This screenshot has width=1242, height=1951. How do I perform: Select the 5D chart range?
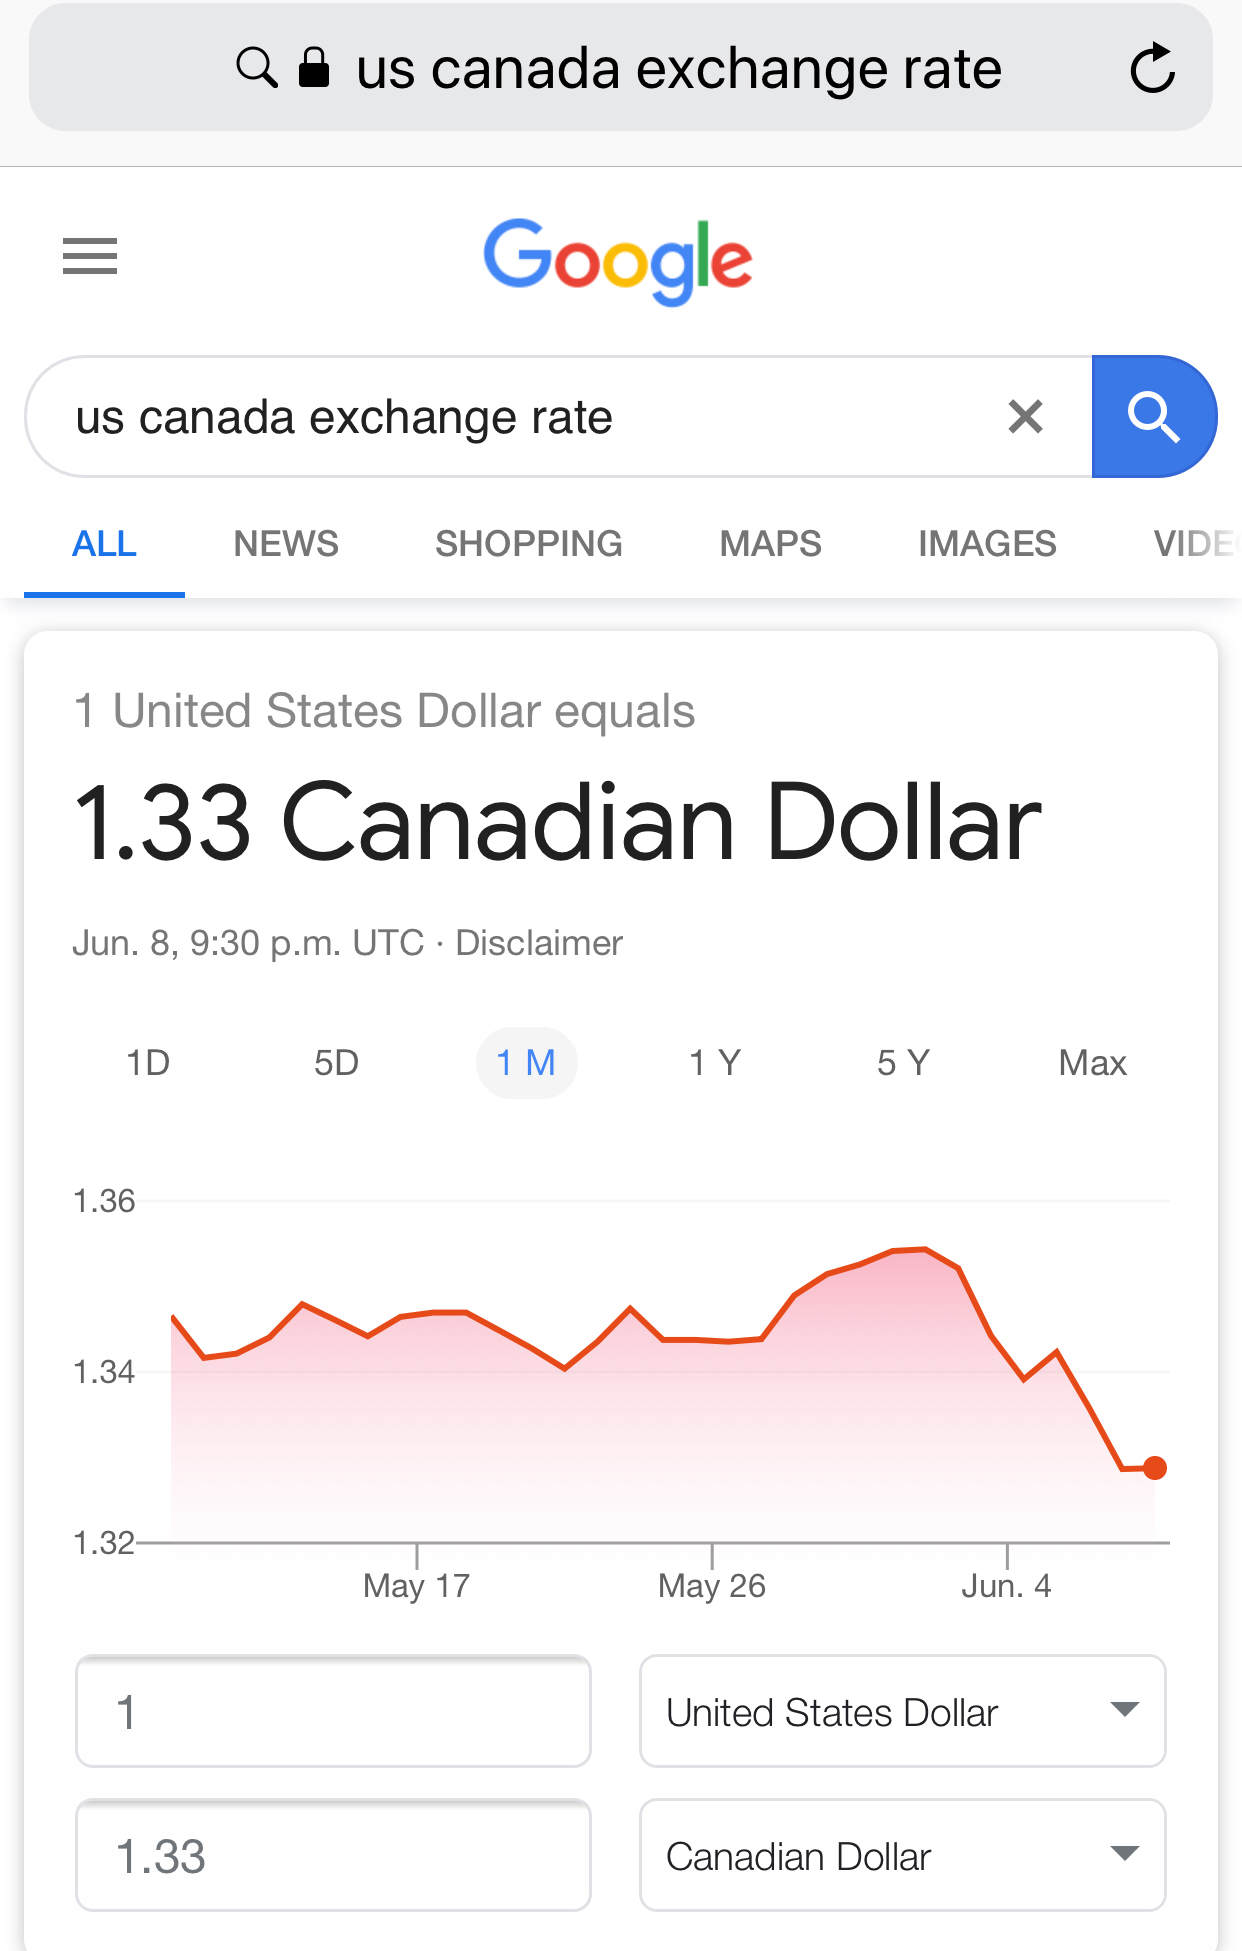(x=336, y=1062)
